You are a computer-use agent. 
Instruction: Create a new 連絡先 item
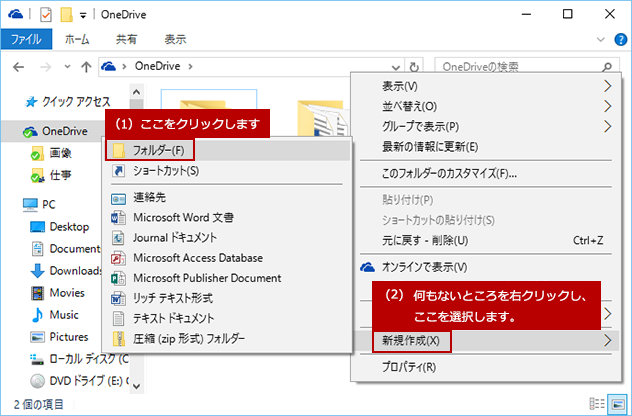227,198
